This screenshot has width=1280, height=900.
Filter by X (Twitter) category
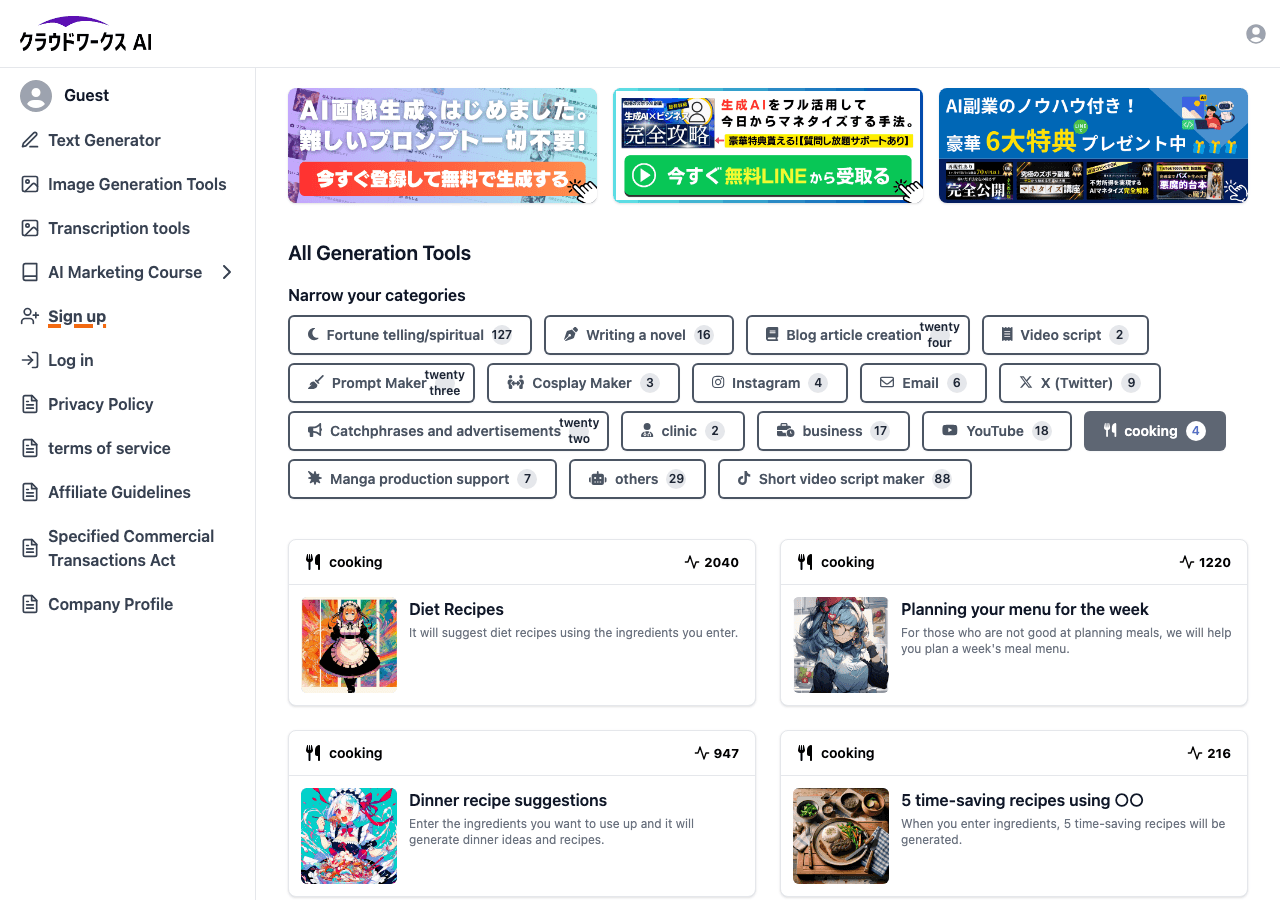click(x=1080, y=383)
